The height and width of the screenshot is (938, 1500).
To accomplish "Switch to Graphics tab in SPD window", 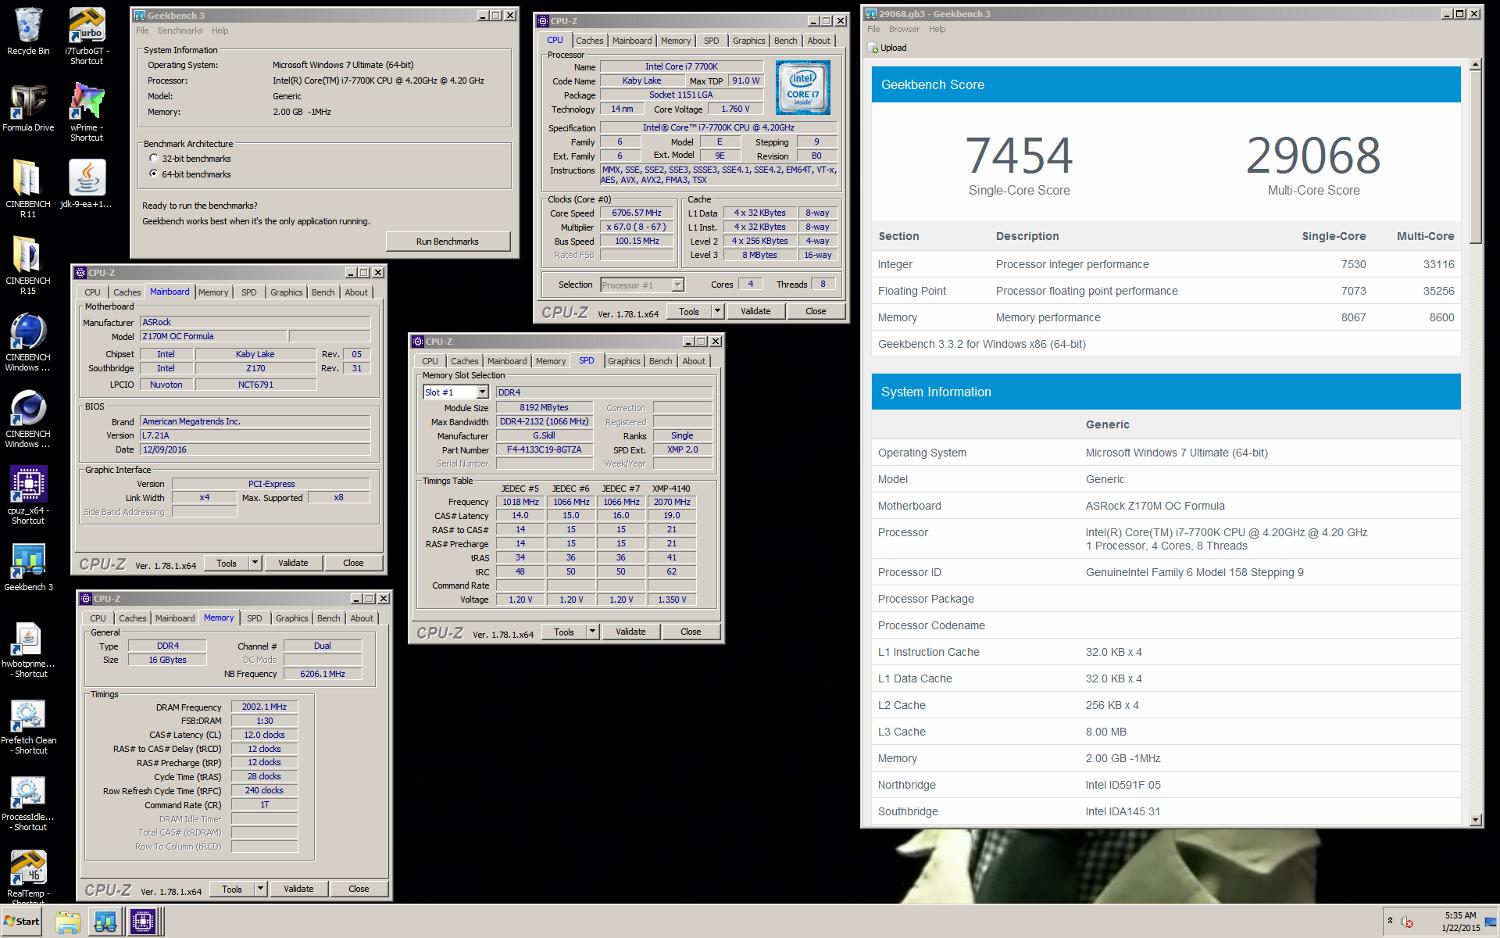I will pos(624,361).
